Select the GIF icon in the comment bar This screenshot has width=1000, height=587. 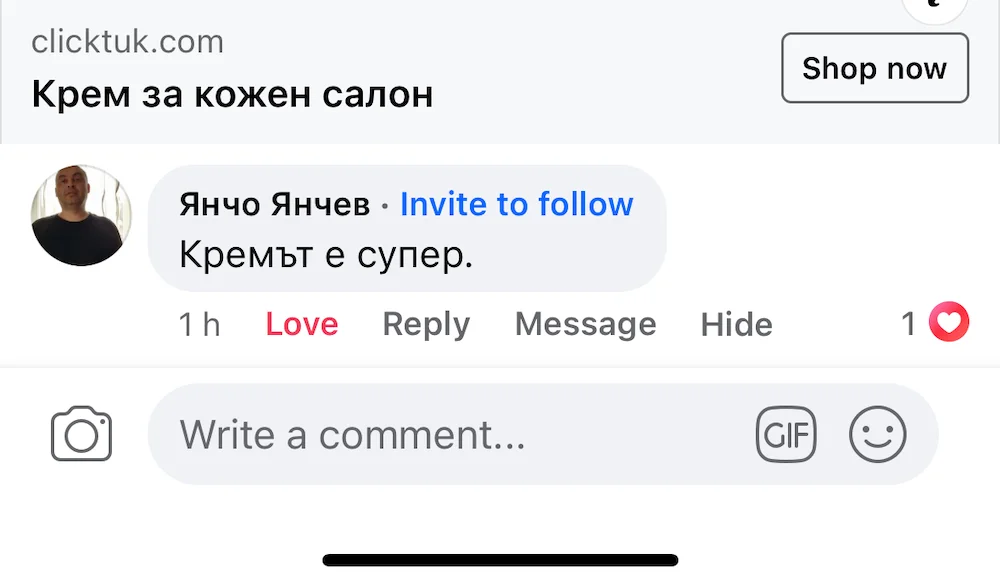786,434
